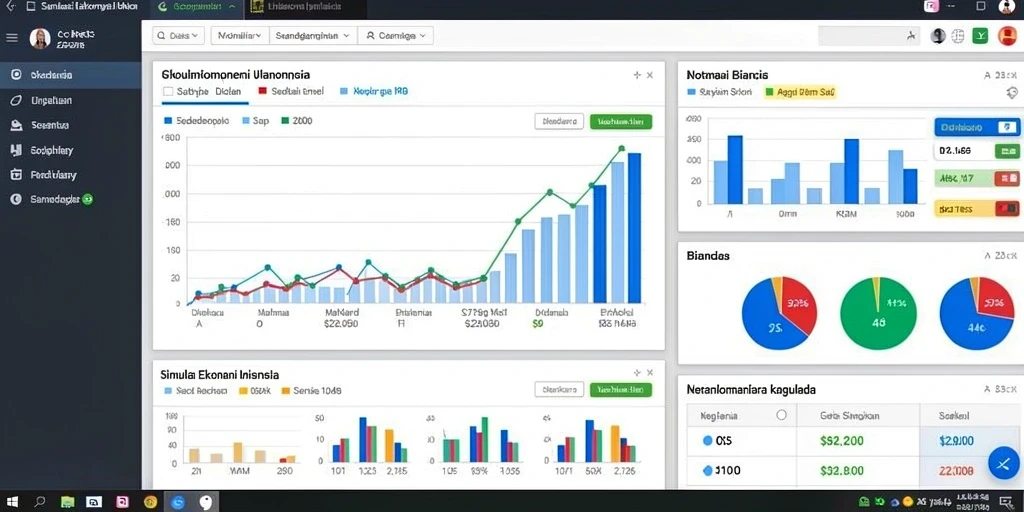The image size is (1024, 512).
Task: Click the blue floating action button
Action: pyautogui.click(x=1004, y=464)
